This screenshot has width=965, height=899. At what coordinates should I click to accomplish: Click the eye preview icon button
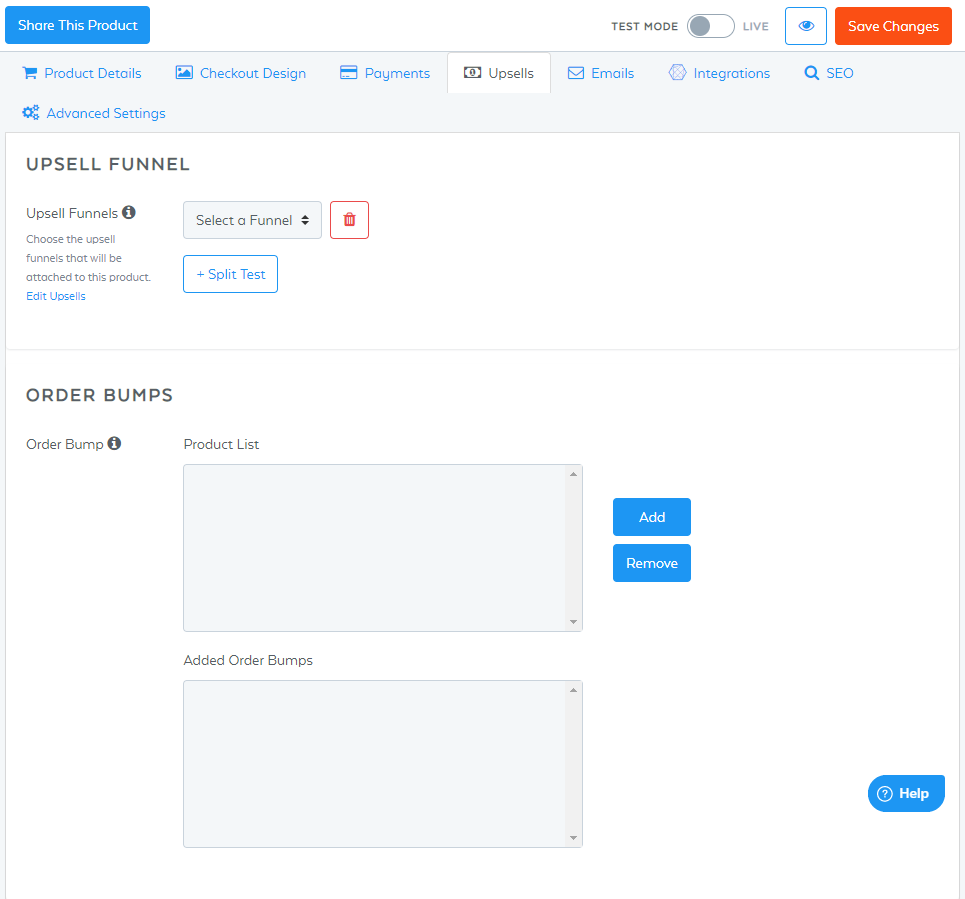(x=806, y=26)
